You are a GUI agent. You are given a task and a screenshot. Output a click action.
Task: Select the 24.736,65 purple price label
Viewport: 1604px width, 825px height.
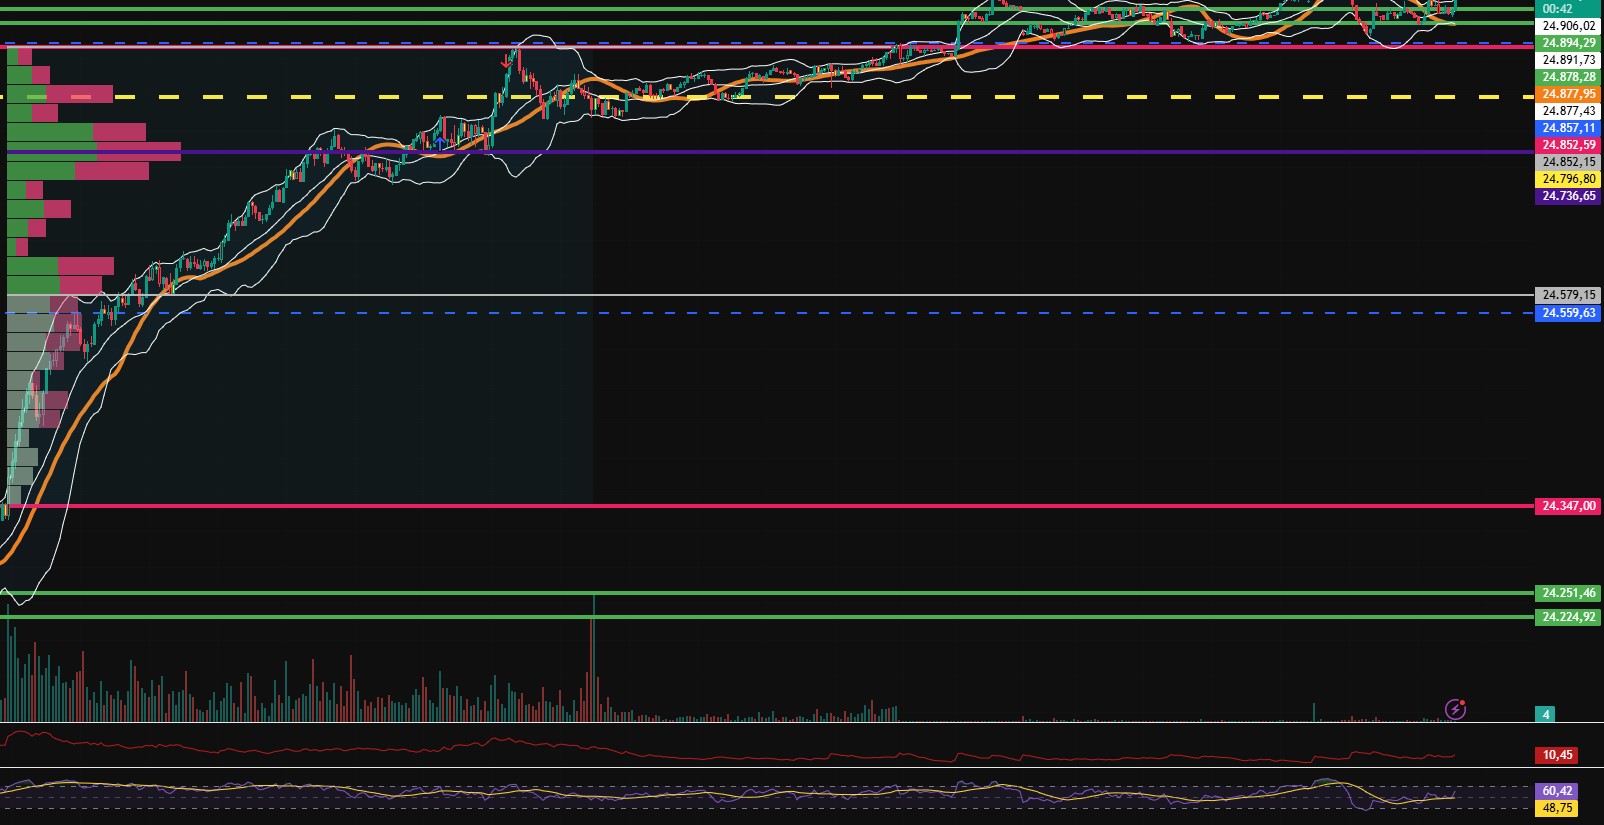(x=1568, y=196)
